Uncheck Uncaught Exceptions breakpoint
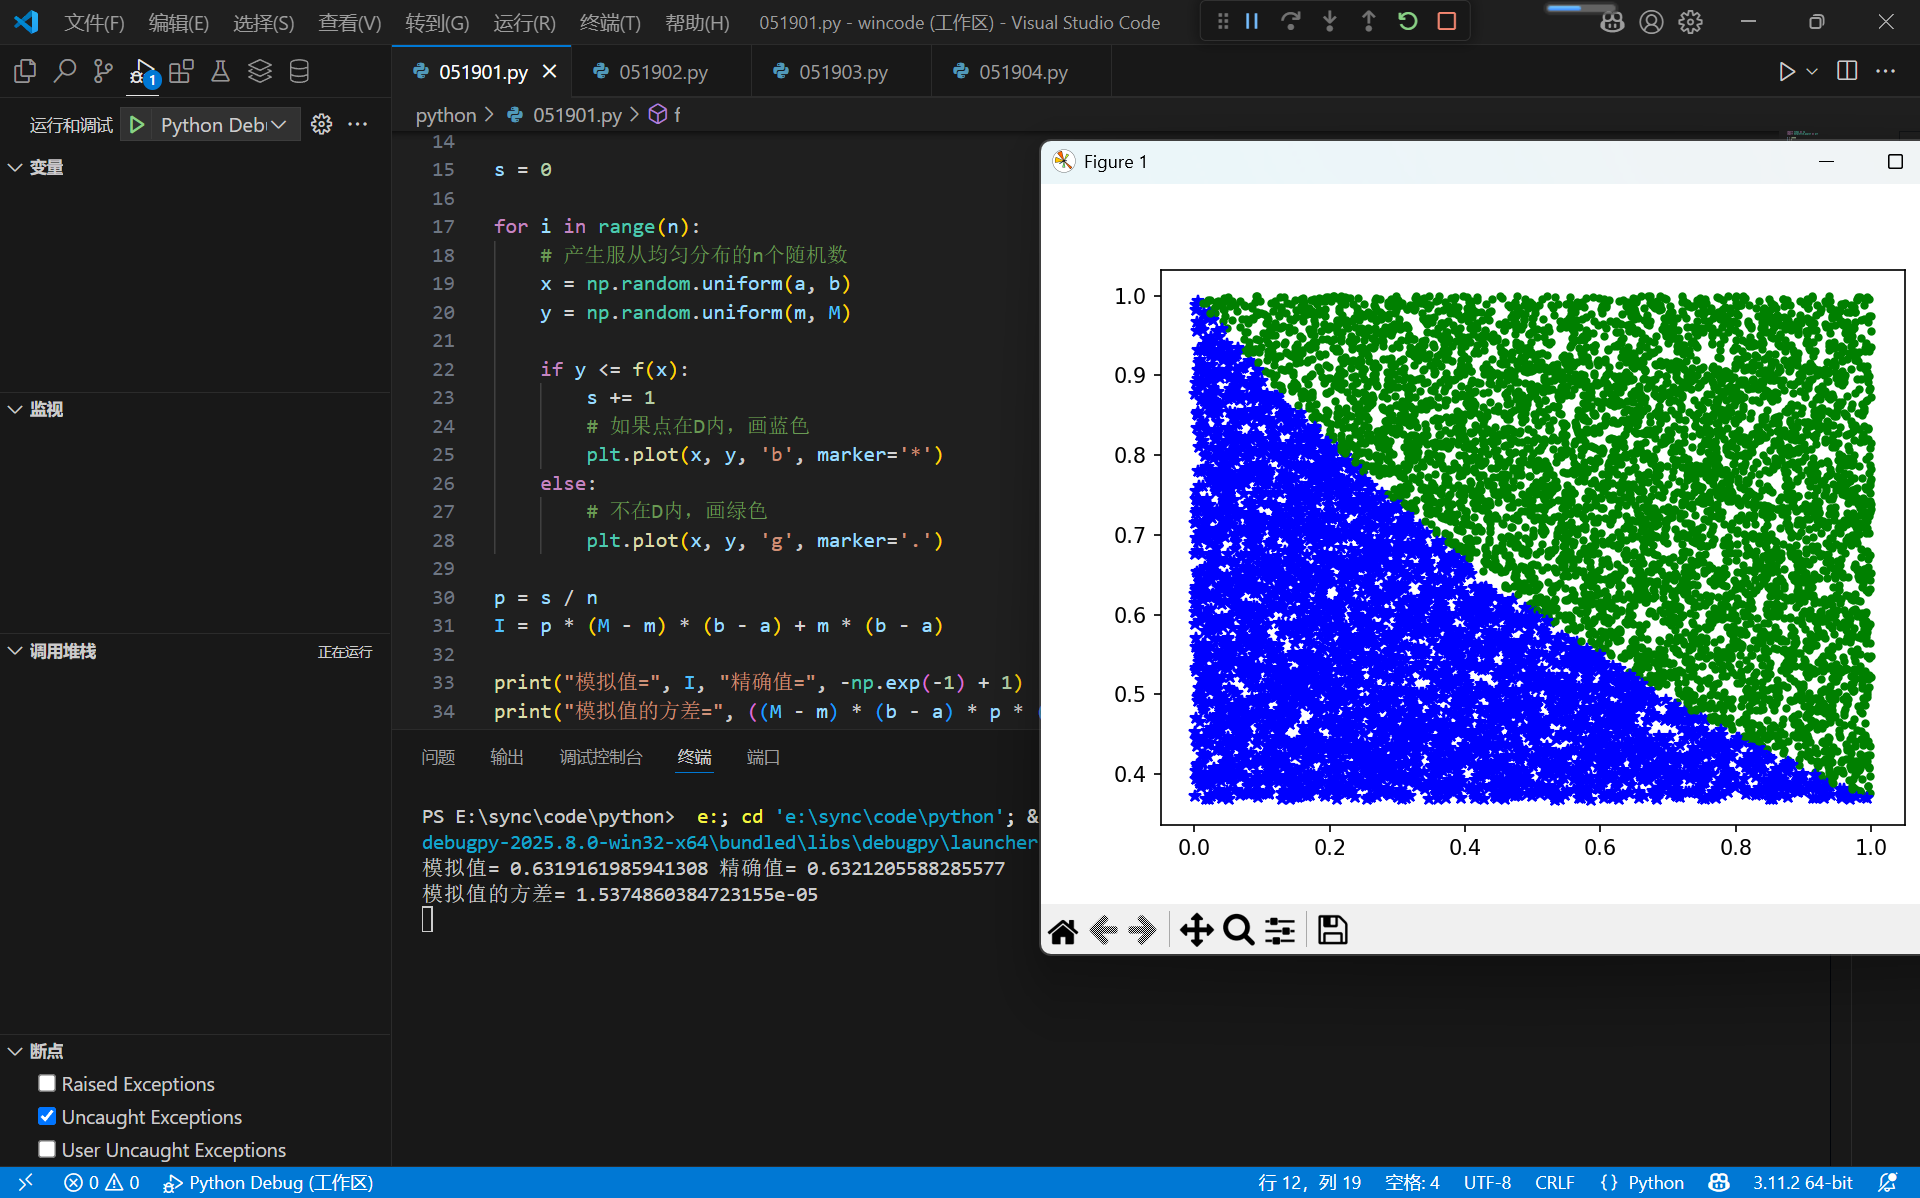This screenshot has width=1920, height=1198. pyautogui.click(x=47, y=1116)
